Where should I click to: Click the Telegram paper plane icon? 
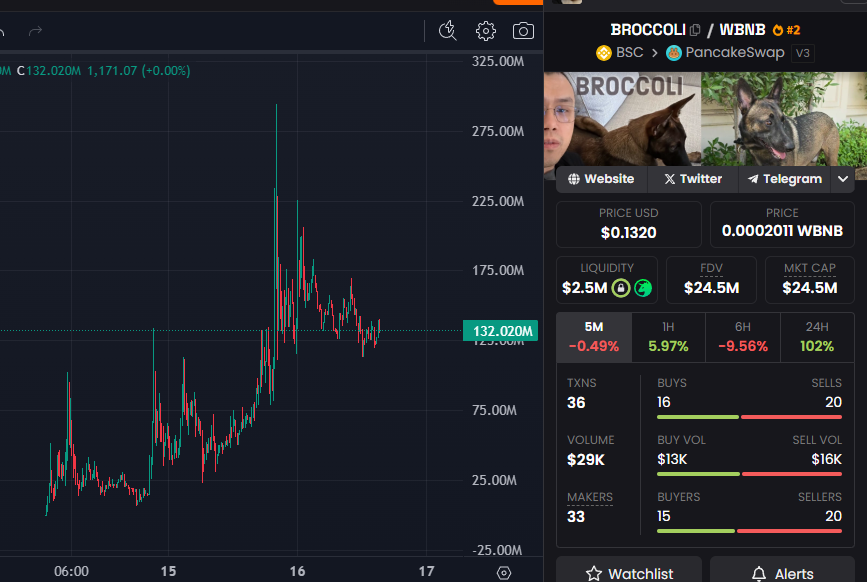click(x=753, y=179)
